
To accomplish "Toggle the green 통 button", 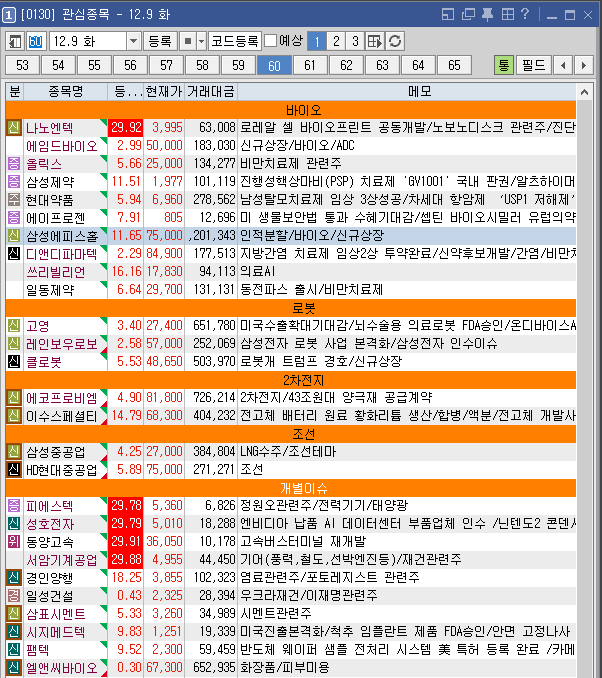I will tap(505, 65).
